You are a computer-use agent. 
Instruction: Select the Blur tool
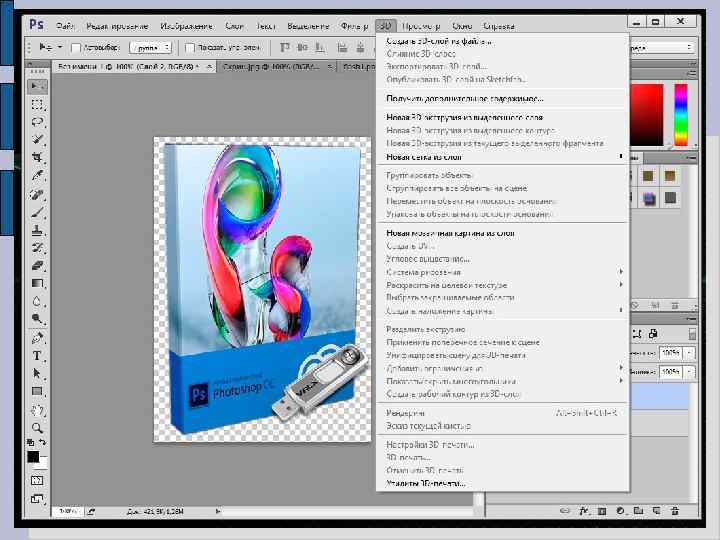37,301
